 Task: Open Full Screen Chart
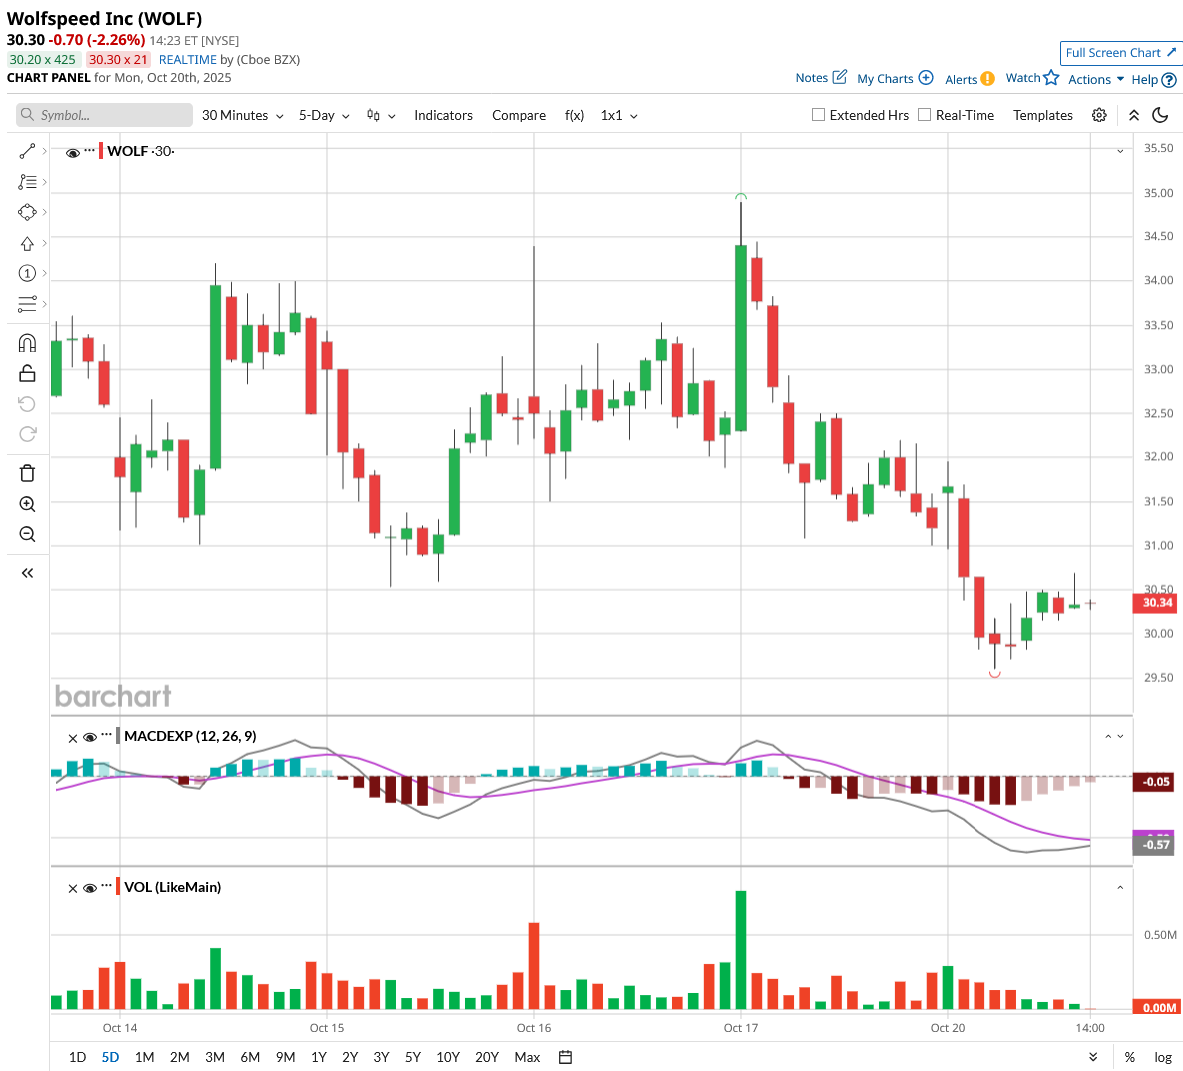click(x=1120, y=53)
